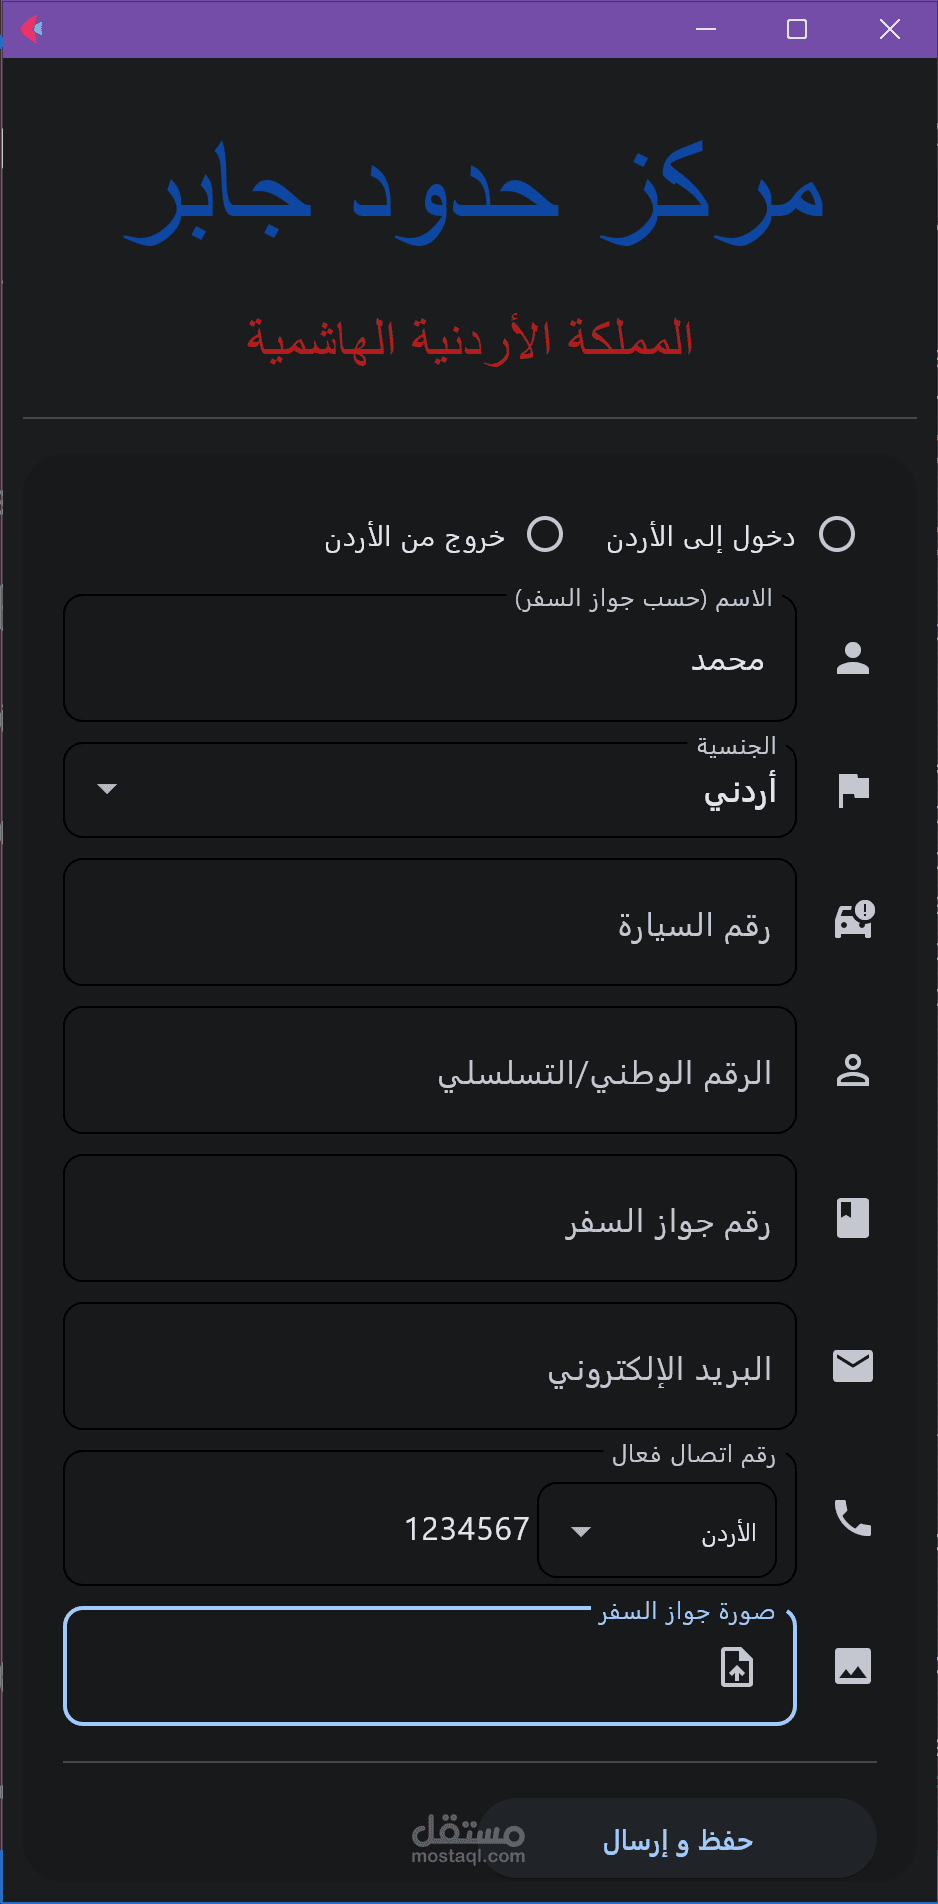Click the picture icon beside صورة جواز السفر
Viewport: 938px width, 1904px height.
click(x=852, y=1666)
